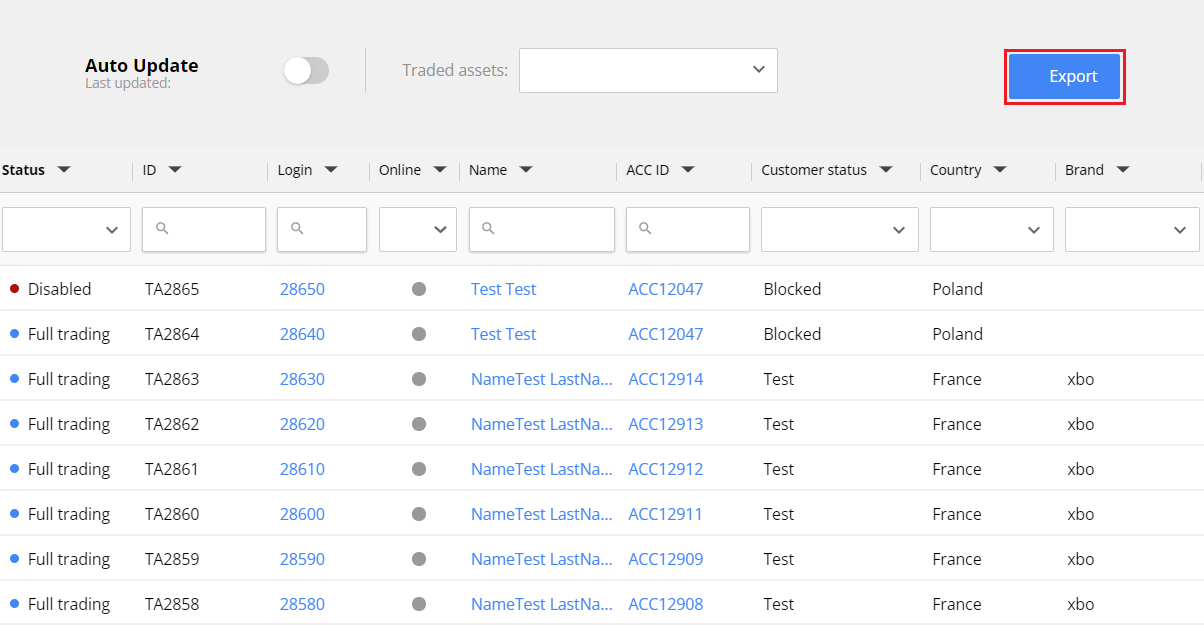Click the online status dot for TA2864

pos(419,334)
